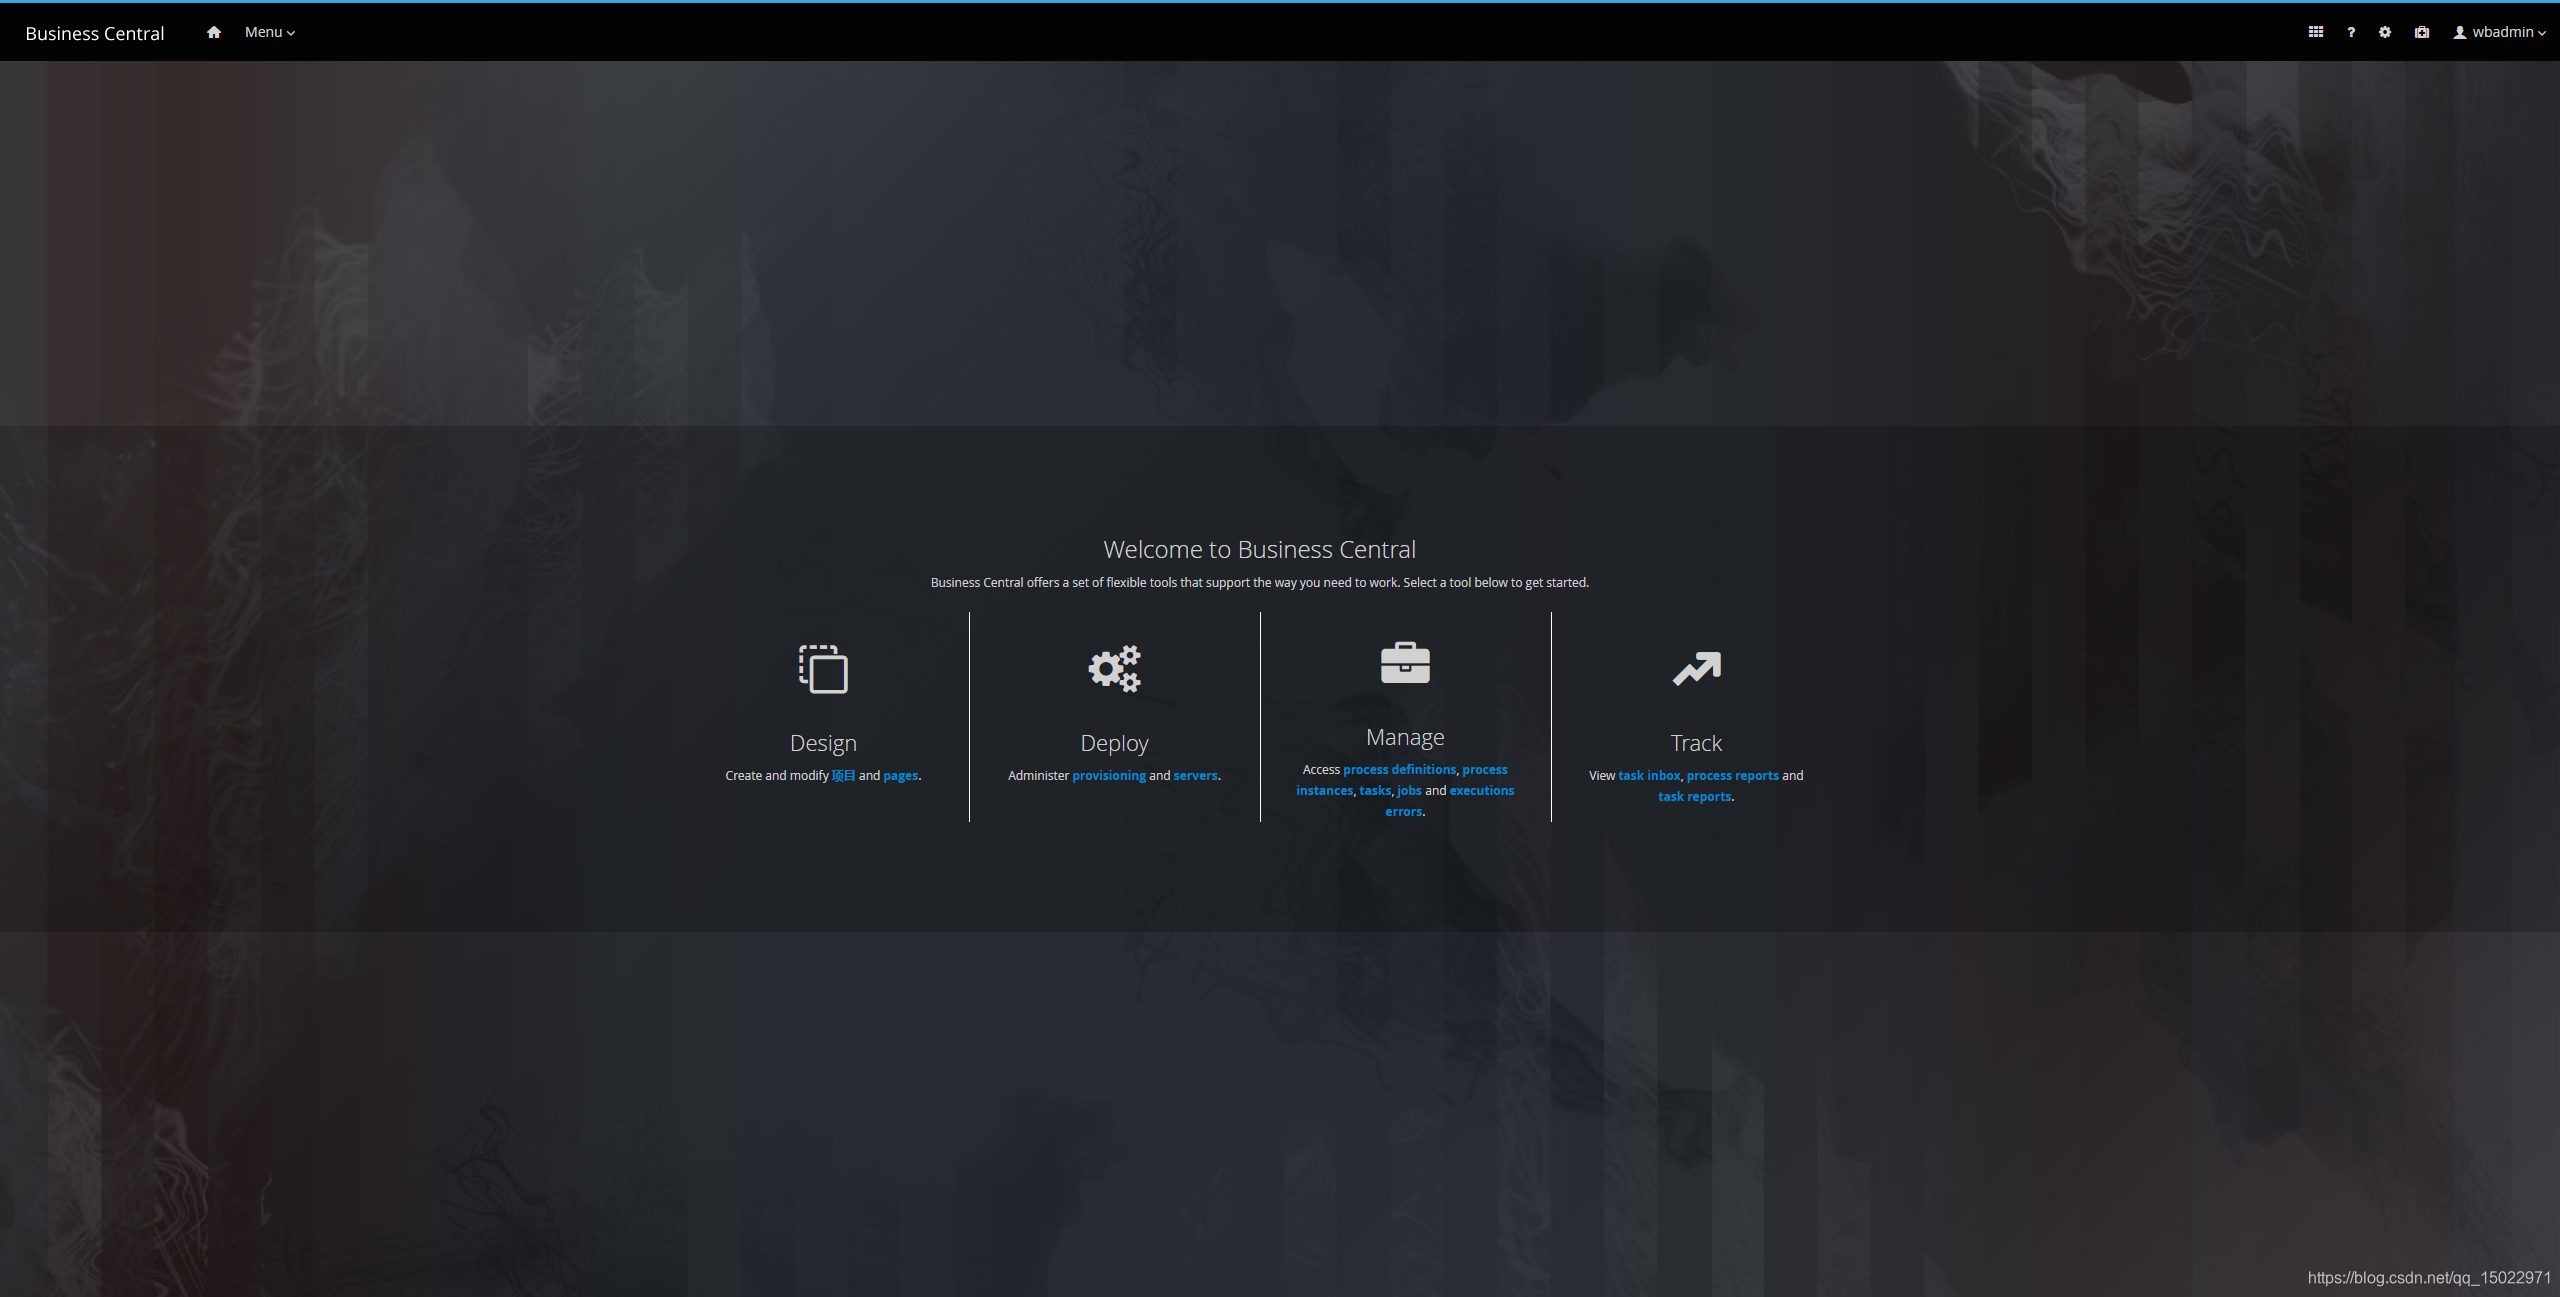The image size is (2560, 1297).
Task: Open the pages link under Design
Action: (x=900, y=776)
